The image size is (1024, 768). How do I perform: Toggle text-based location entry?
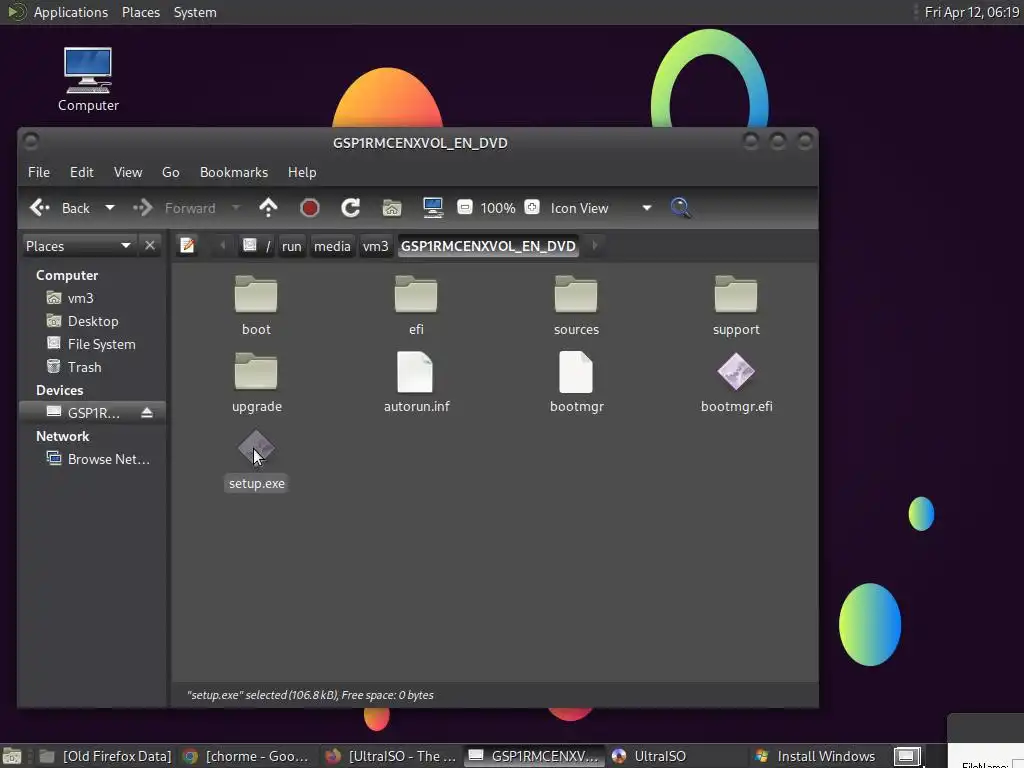[187, 246]
